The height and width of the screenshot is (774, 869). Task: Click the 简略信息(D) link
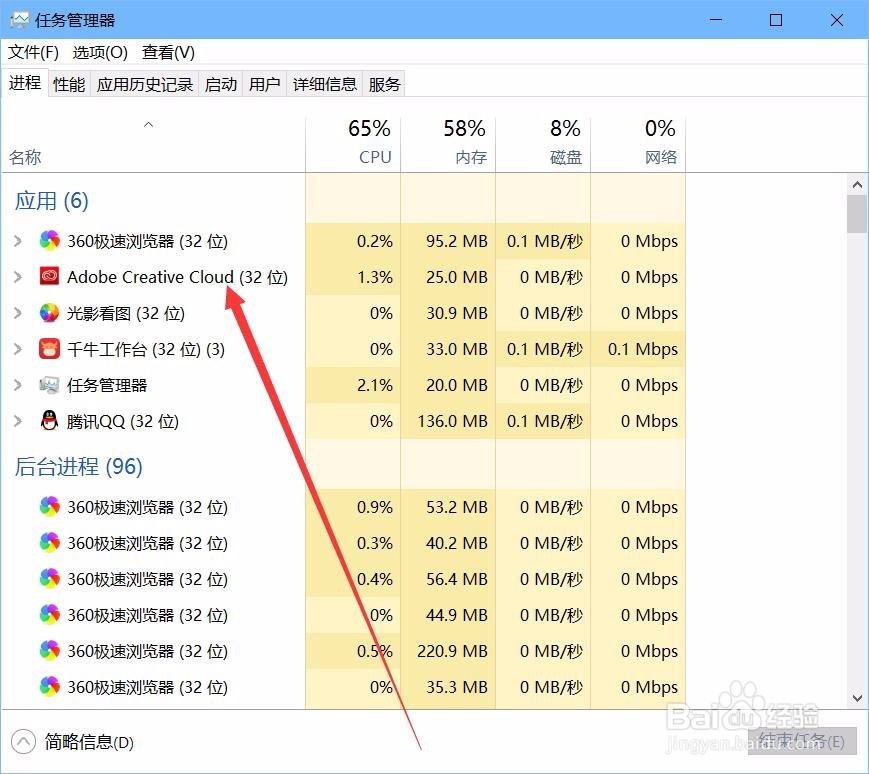89,742
